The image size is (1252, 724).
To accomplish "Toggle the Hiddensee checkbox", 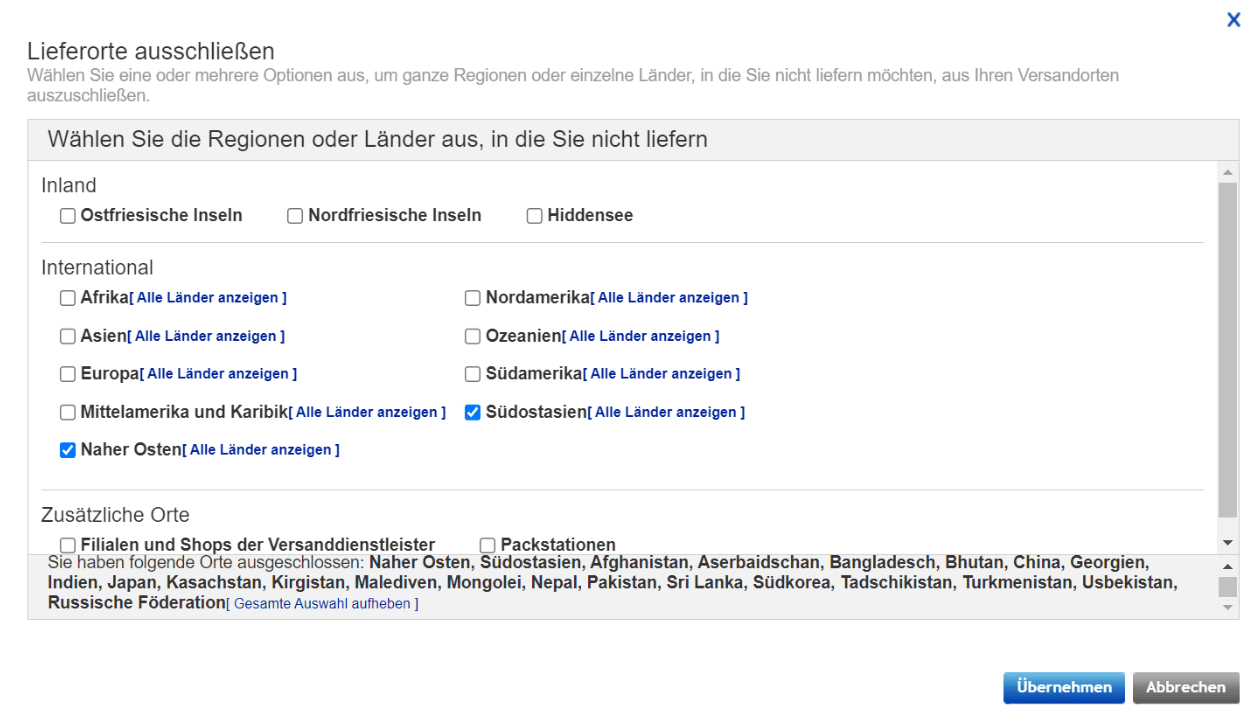I will 534,215.
